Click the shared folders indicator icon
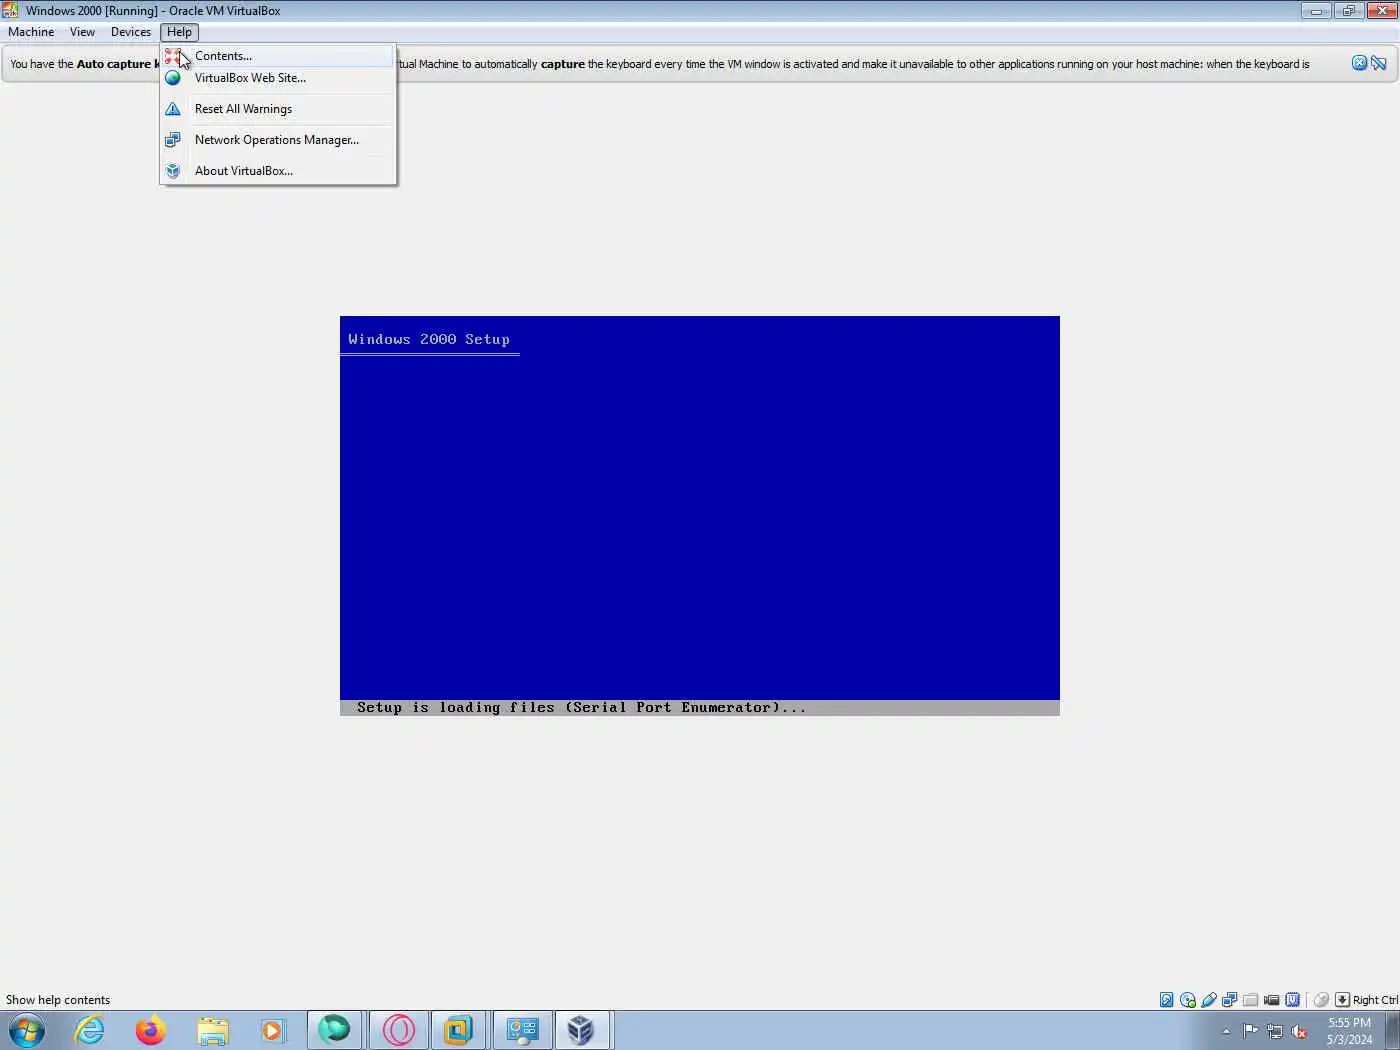 click(x=1251, y=1000)
